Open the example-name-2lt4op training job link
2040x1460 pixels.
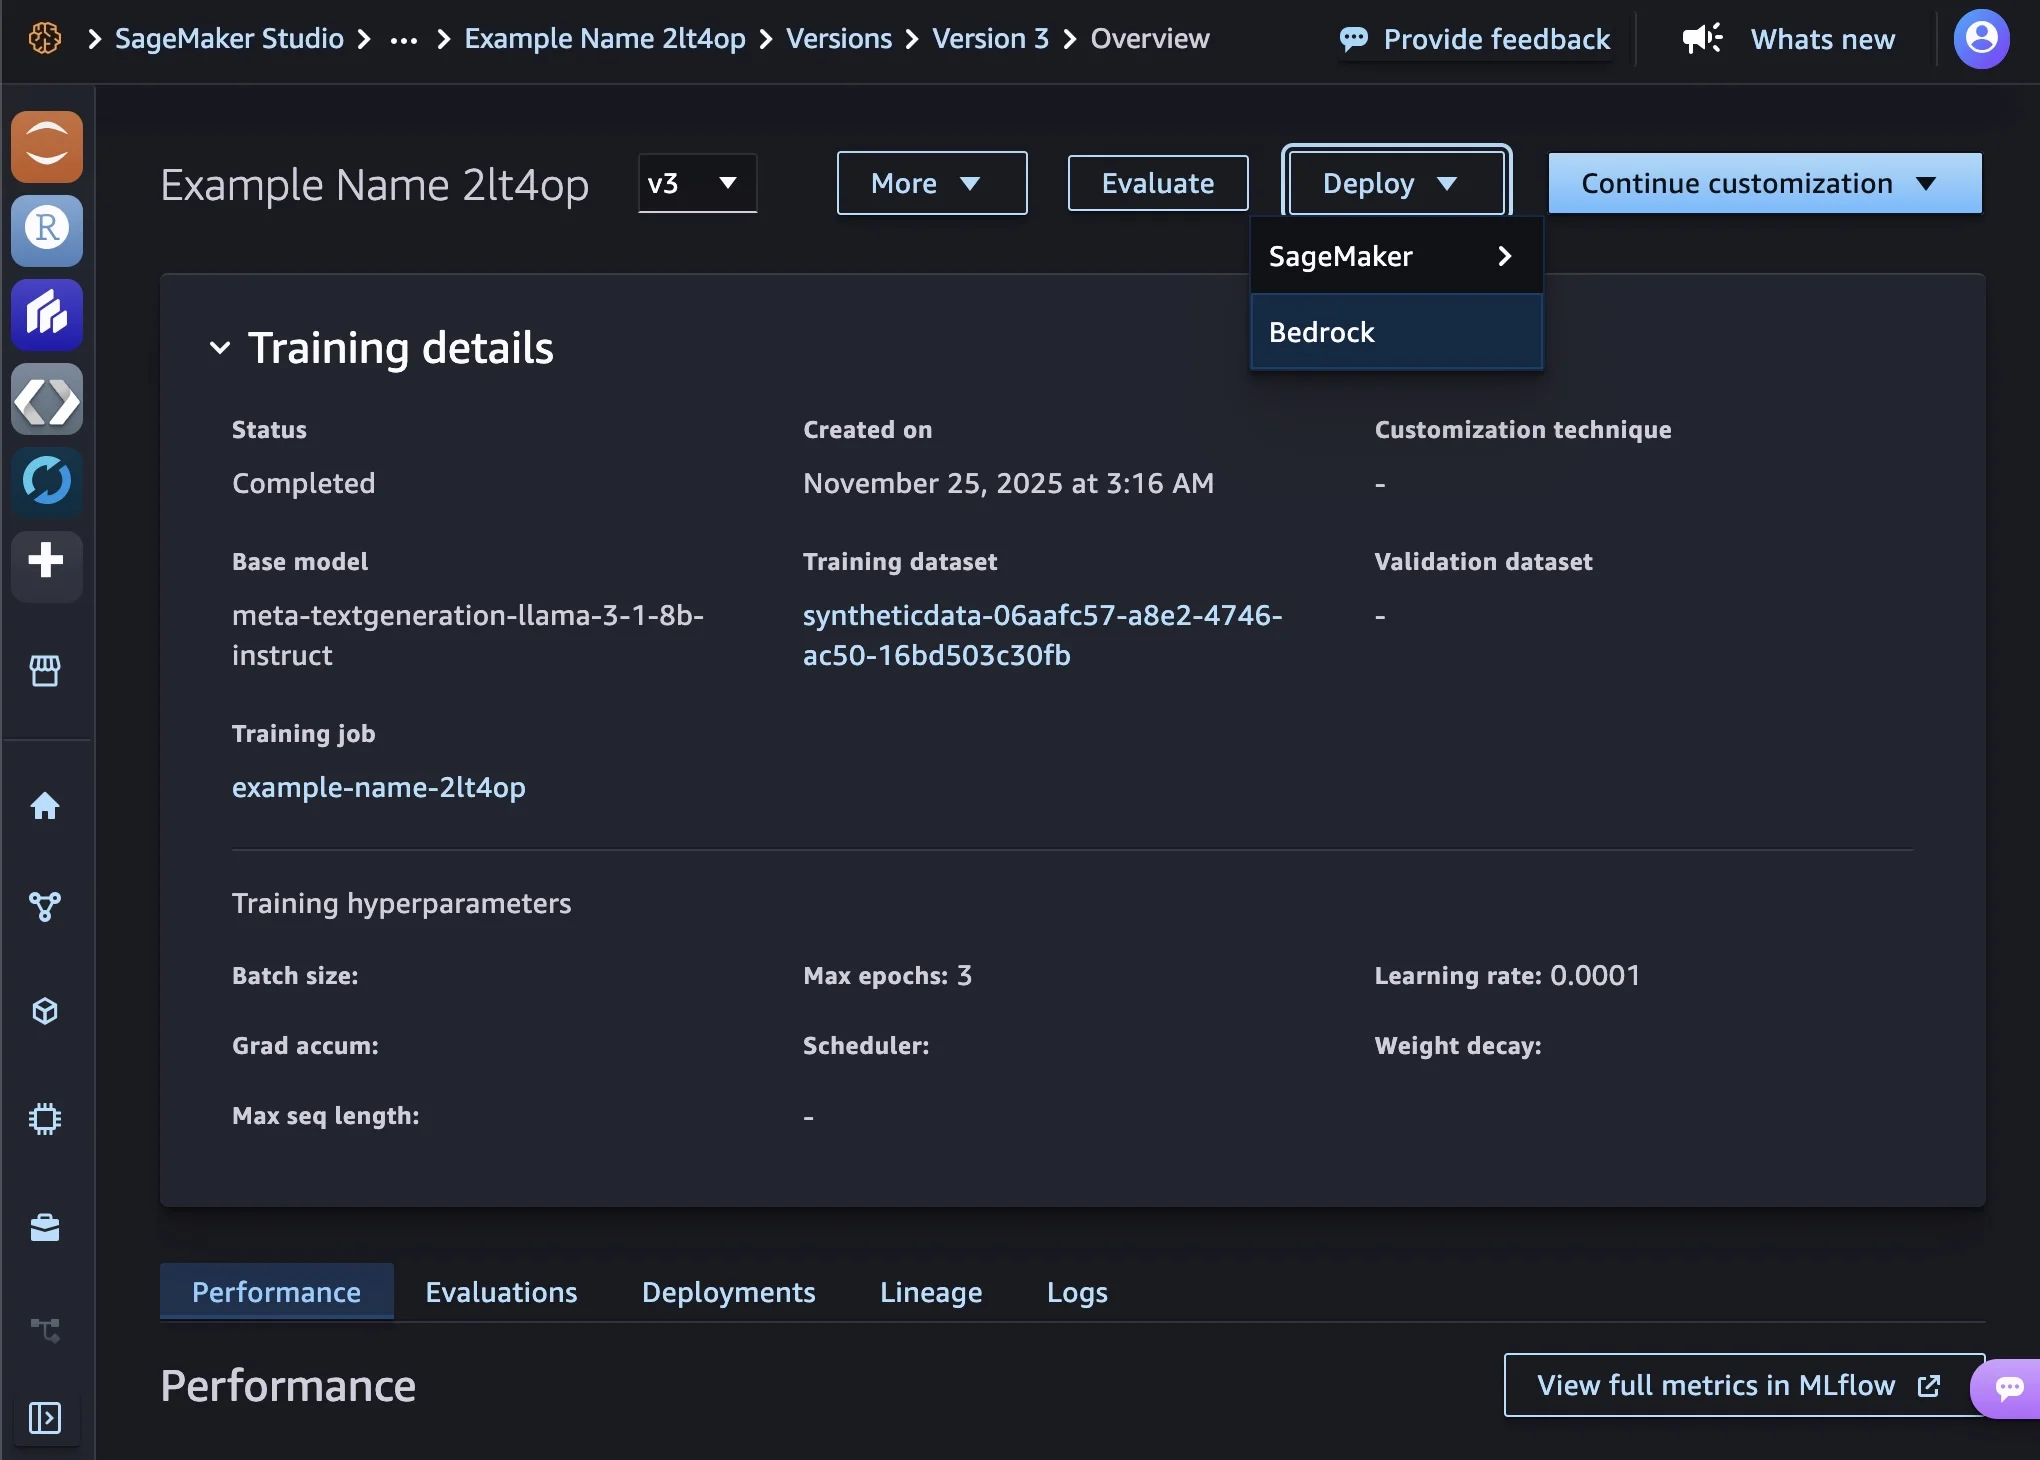(378, 787)
